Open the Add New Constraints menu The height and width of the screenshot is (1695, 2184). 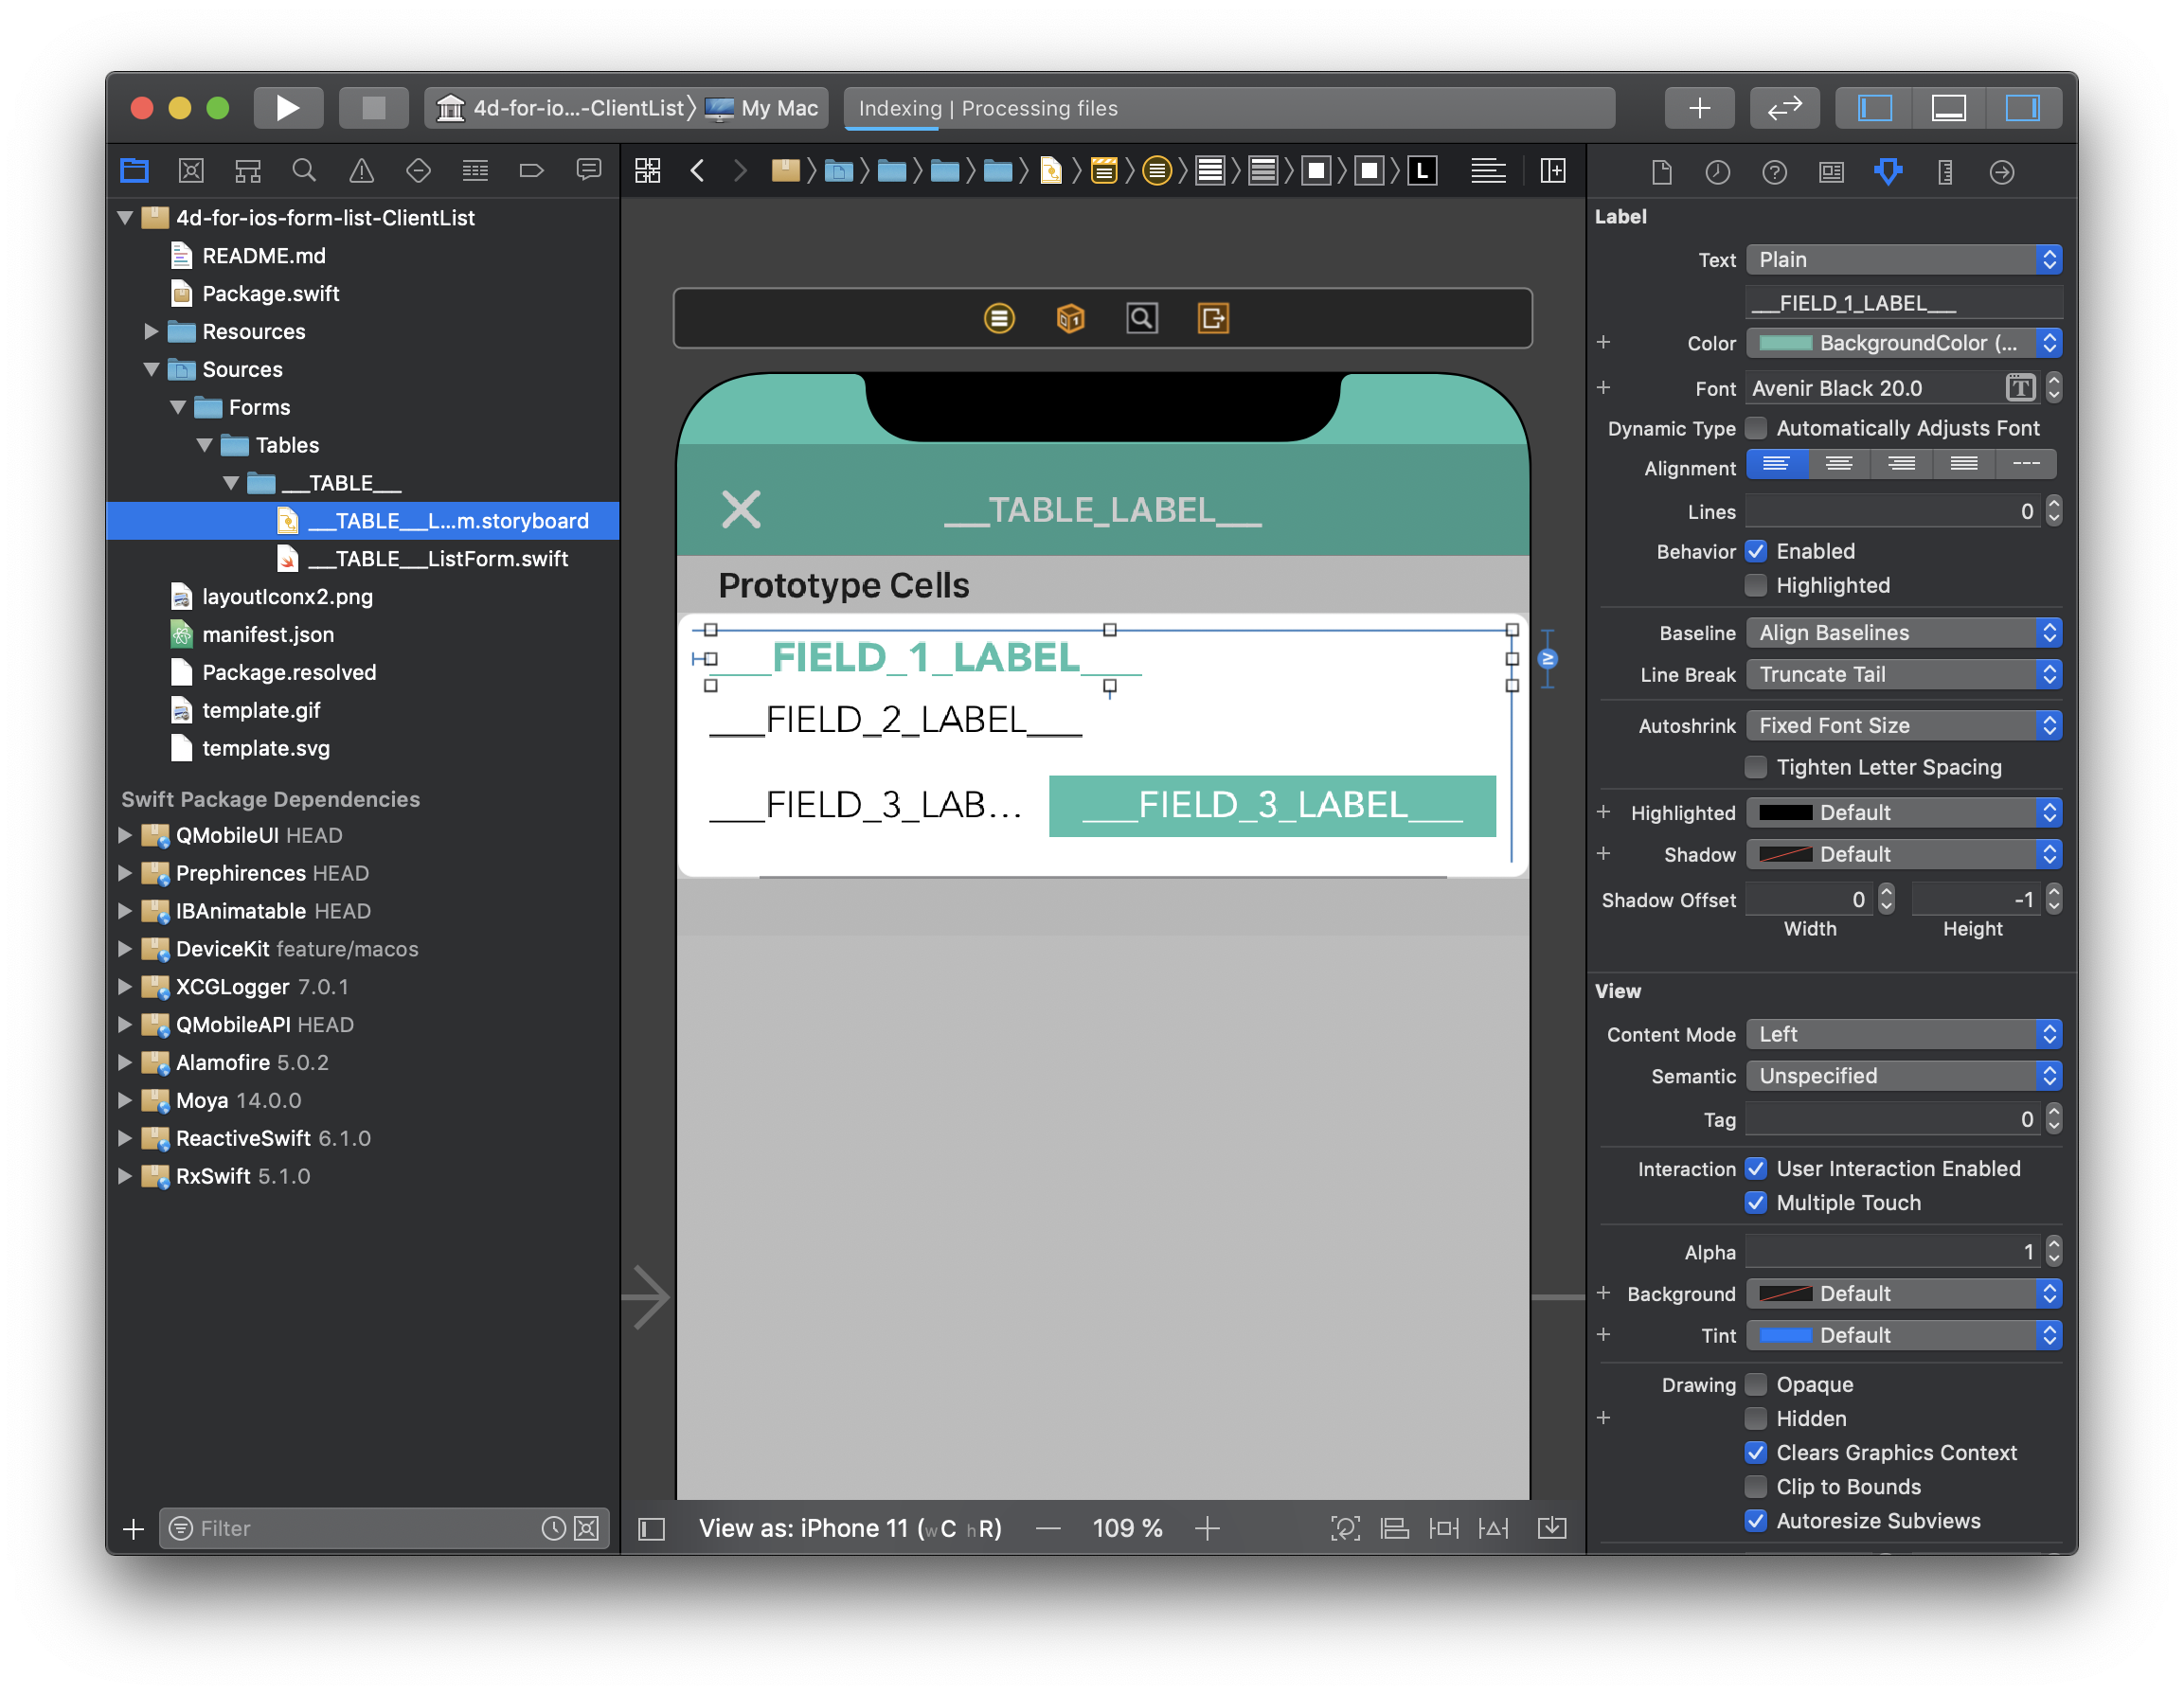coord(1443,1528)
